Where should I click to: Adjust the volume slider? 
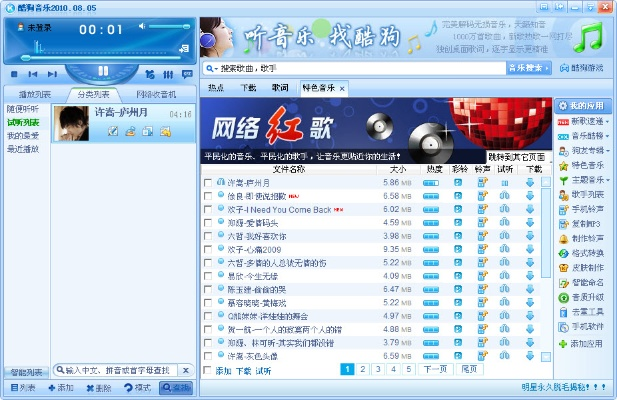[169, 26]
